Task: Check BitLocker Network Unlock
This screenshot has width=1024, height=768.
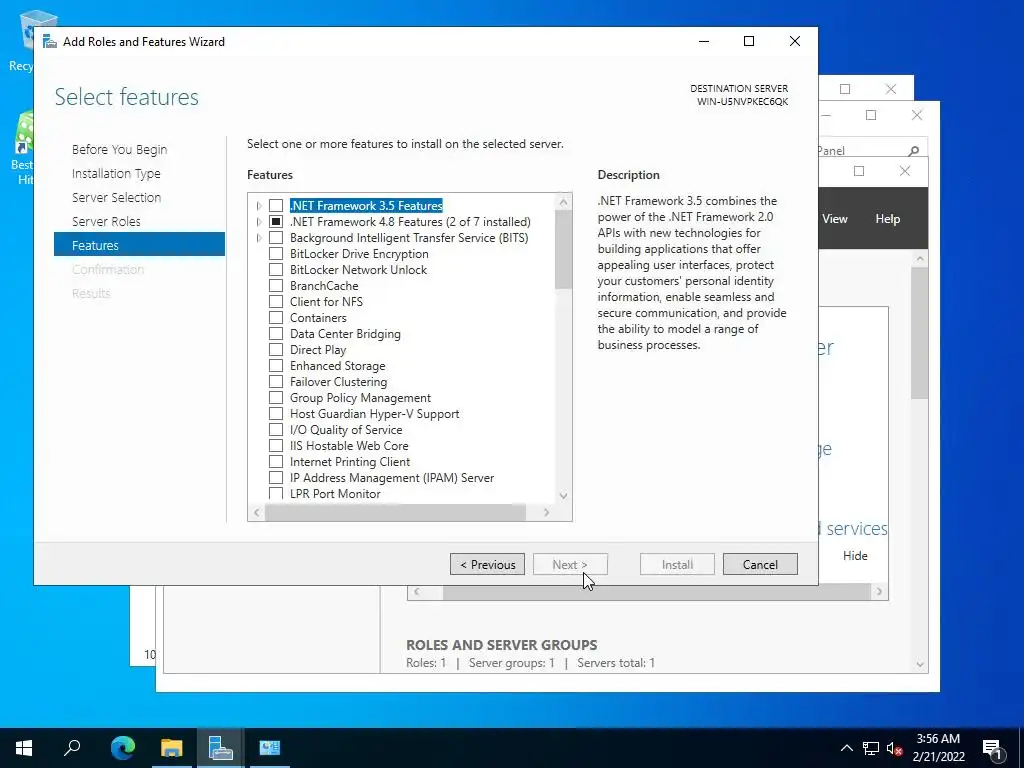Action: [x=276, y=270]
